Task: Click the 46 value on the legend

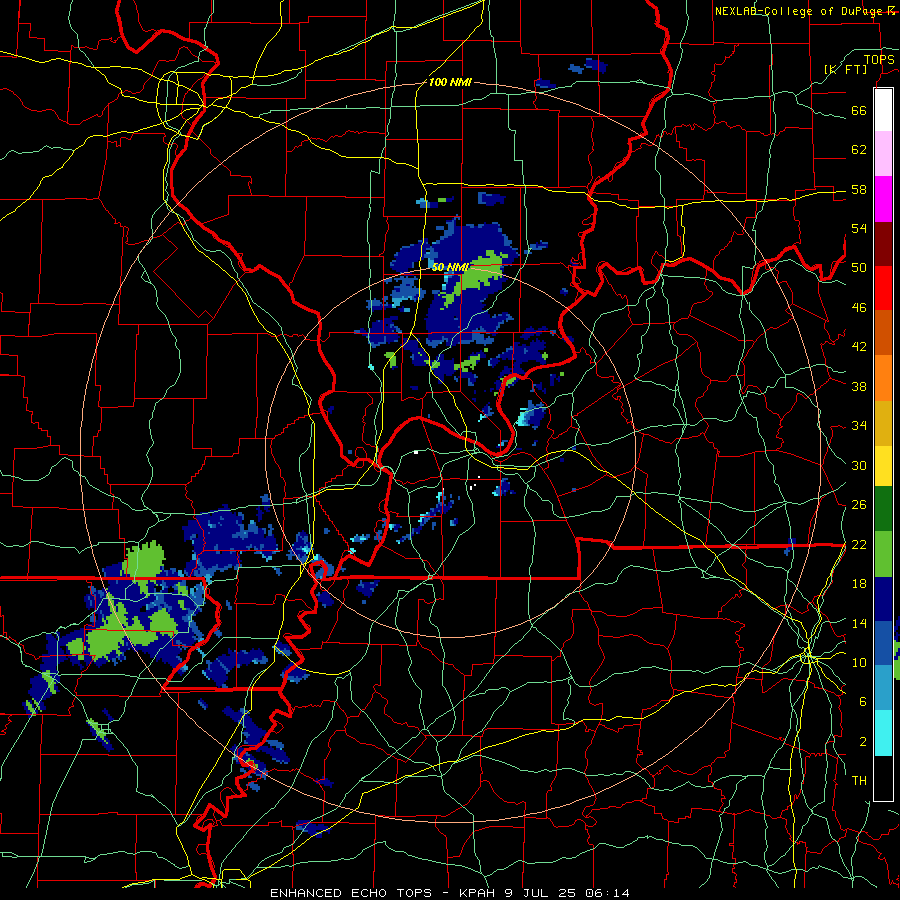Action: (859, 308)
